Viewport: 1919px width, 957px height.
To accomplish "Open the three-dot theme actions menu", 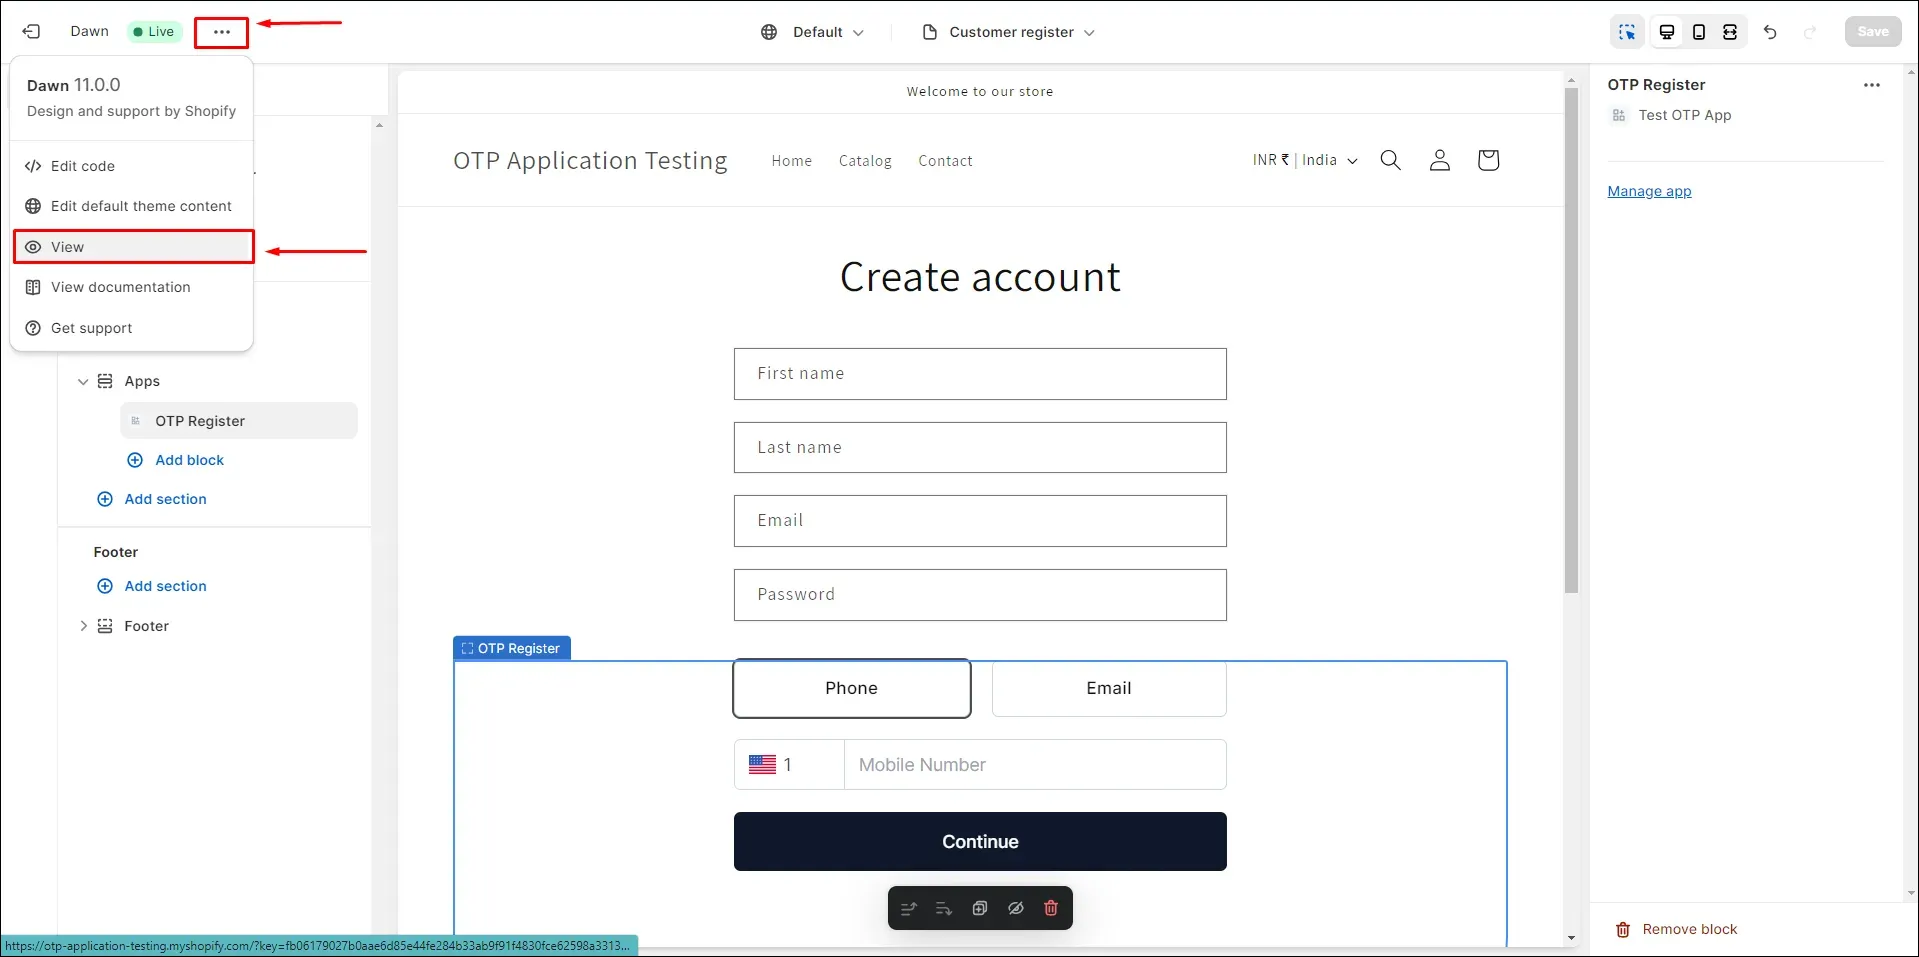I will click(221, 32).
